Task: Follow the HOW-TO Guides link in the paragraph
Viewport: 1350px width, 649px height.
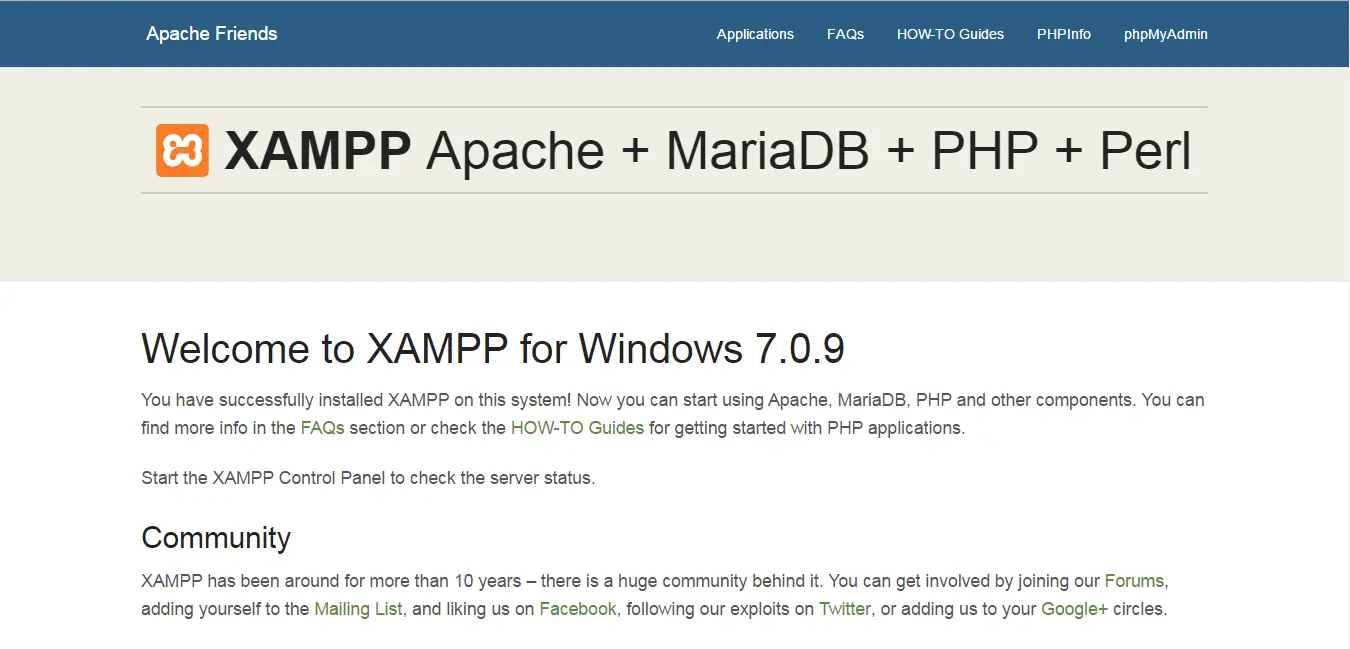Action: tap(577, 428)
